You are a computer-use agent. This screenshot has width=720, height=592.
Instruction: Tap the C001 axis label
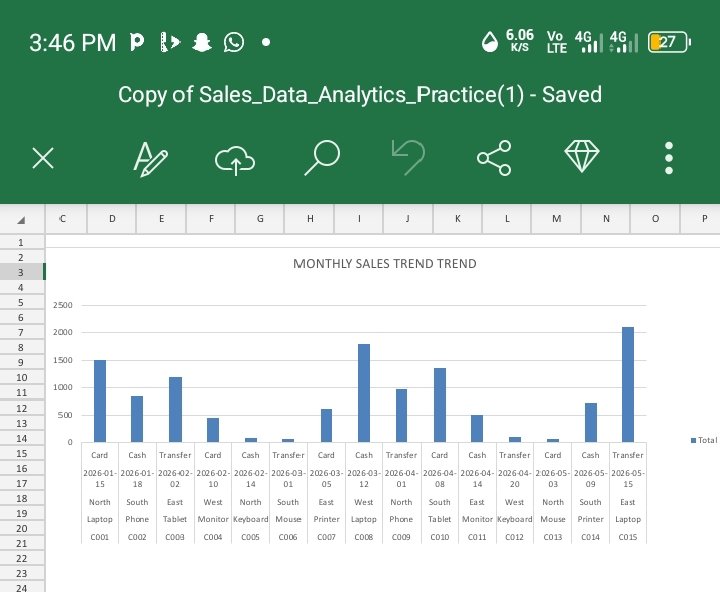pos(100,537)
